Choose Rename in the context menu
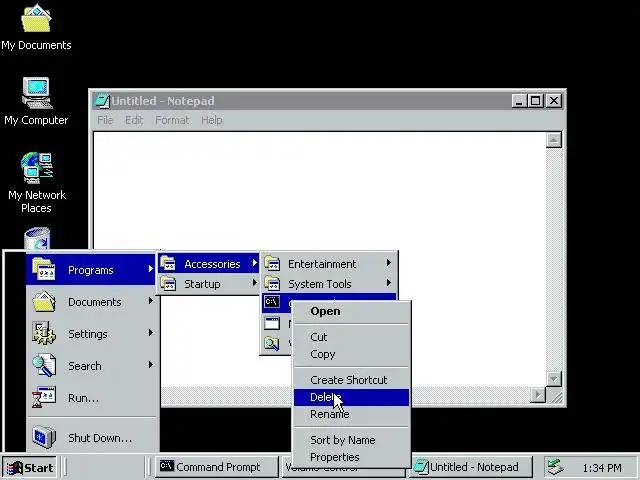Screen dimensions: 640x480 (351, 414)
